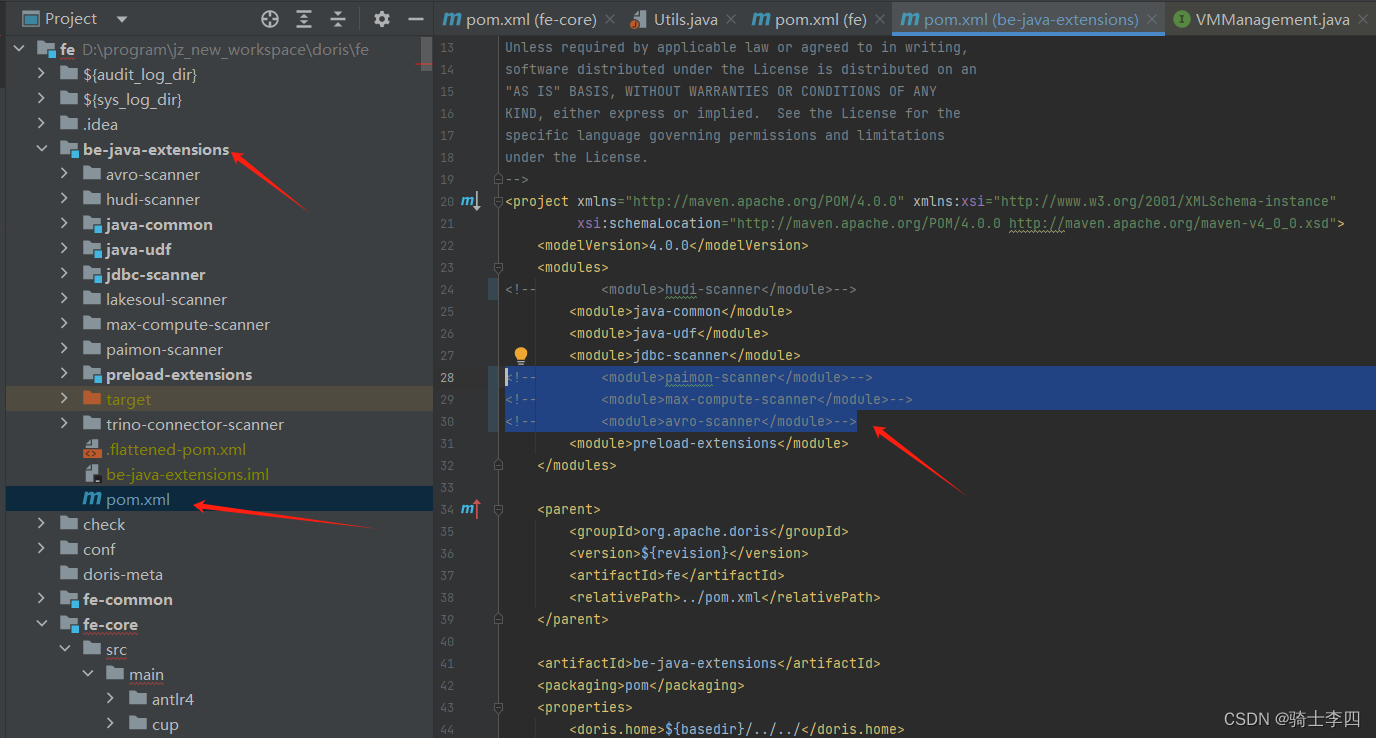Select the check folder
The height and width of the screenshot is (738, 1376).
[x=104, y=524]
